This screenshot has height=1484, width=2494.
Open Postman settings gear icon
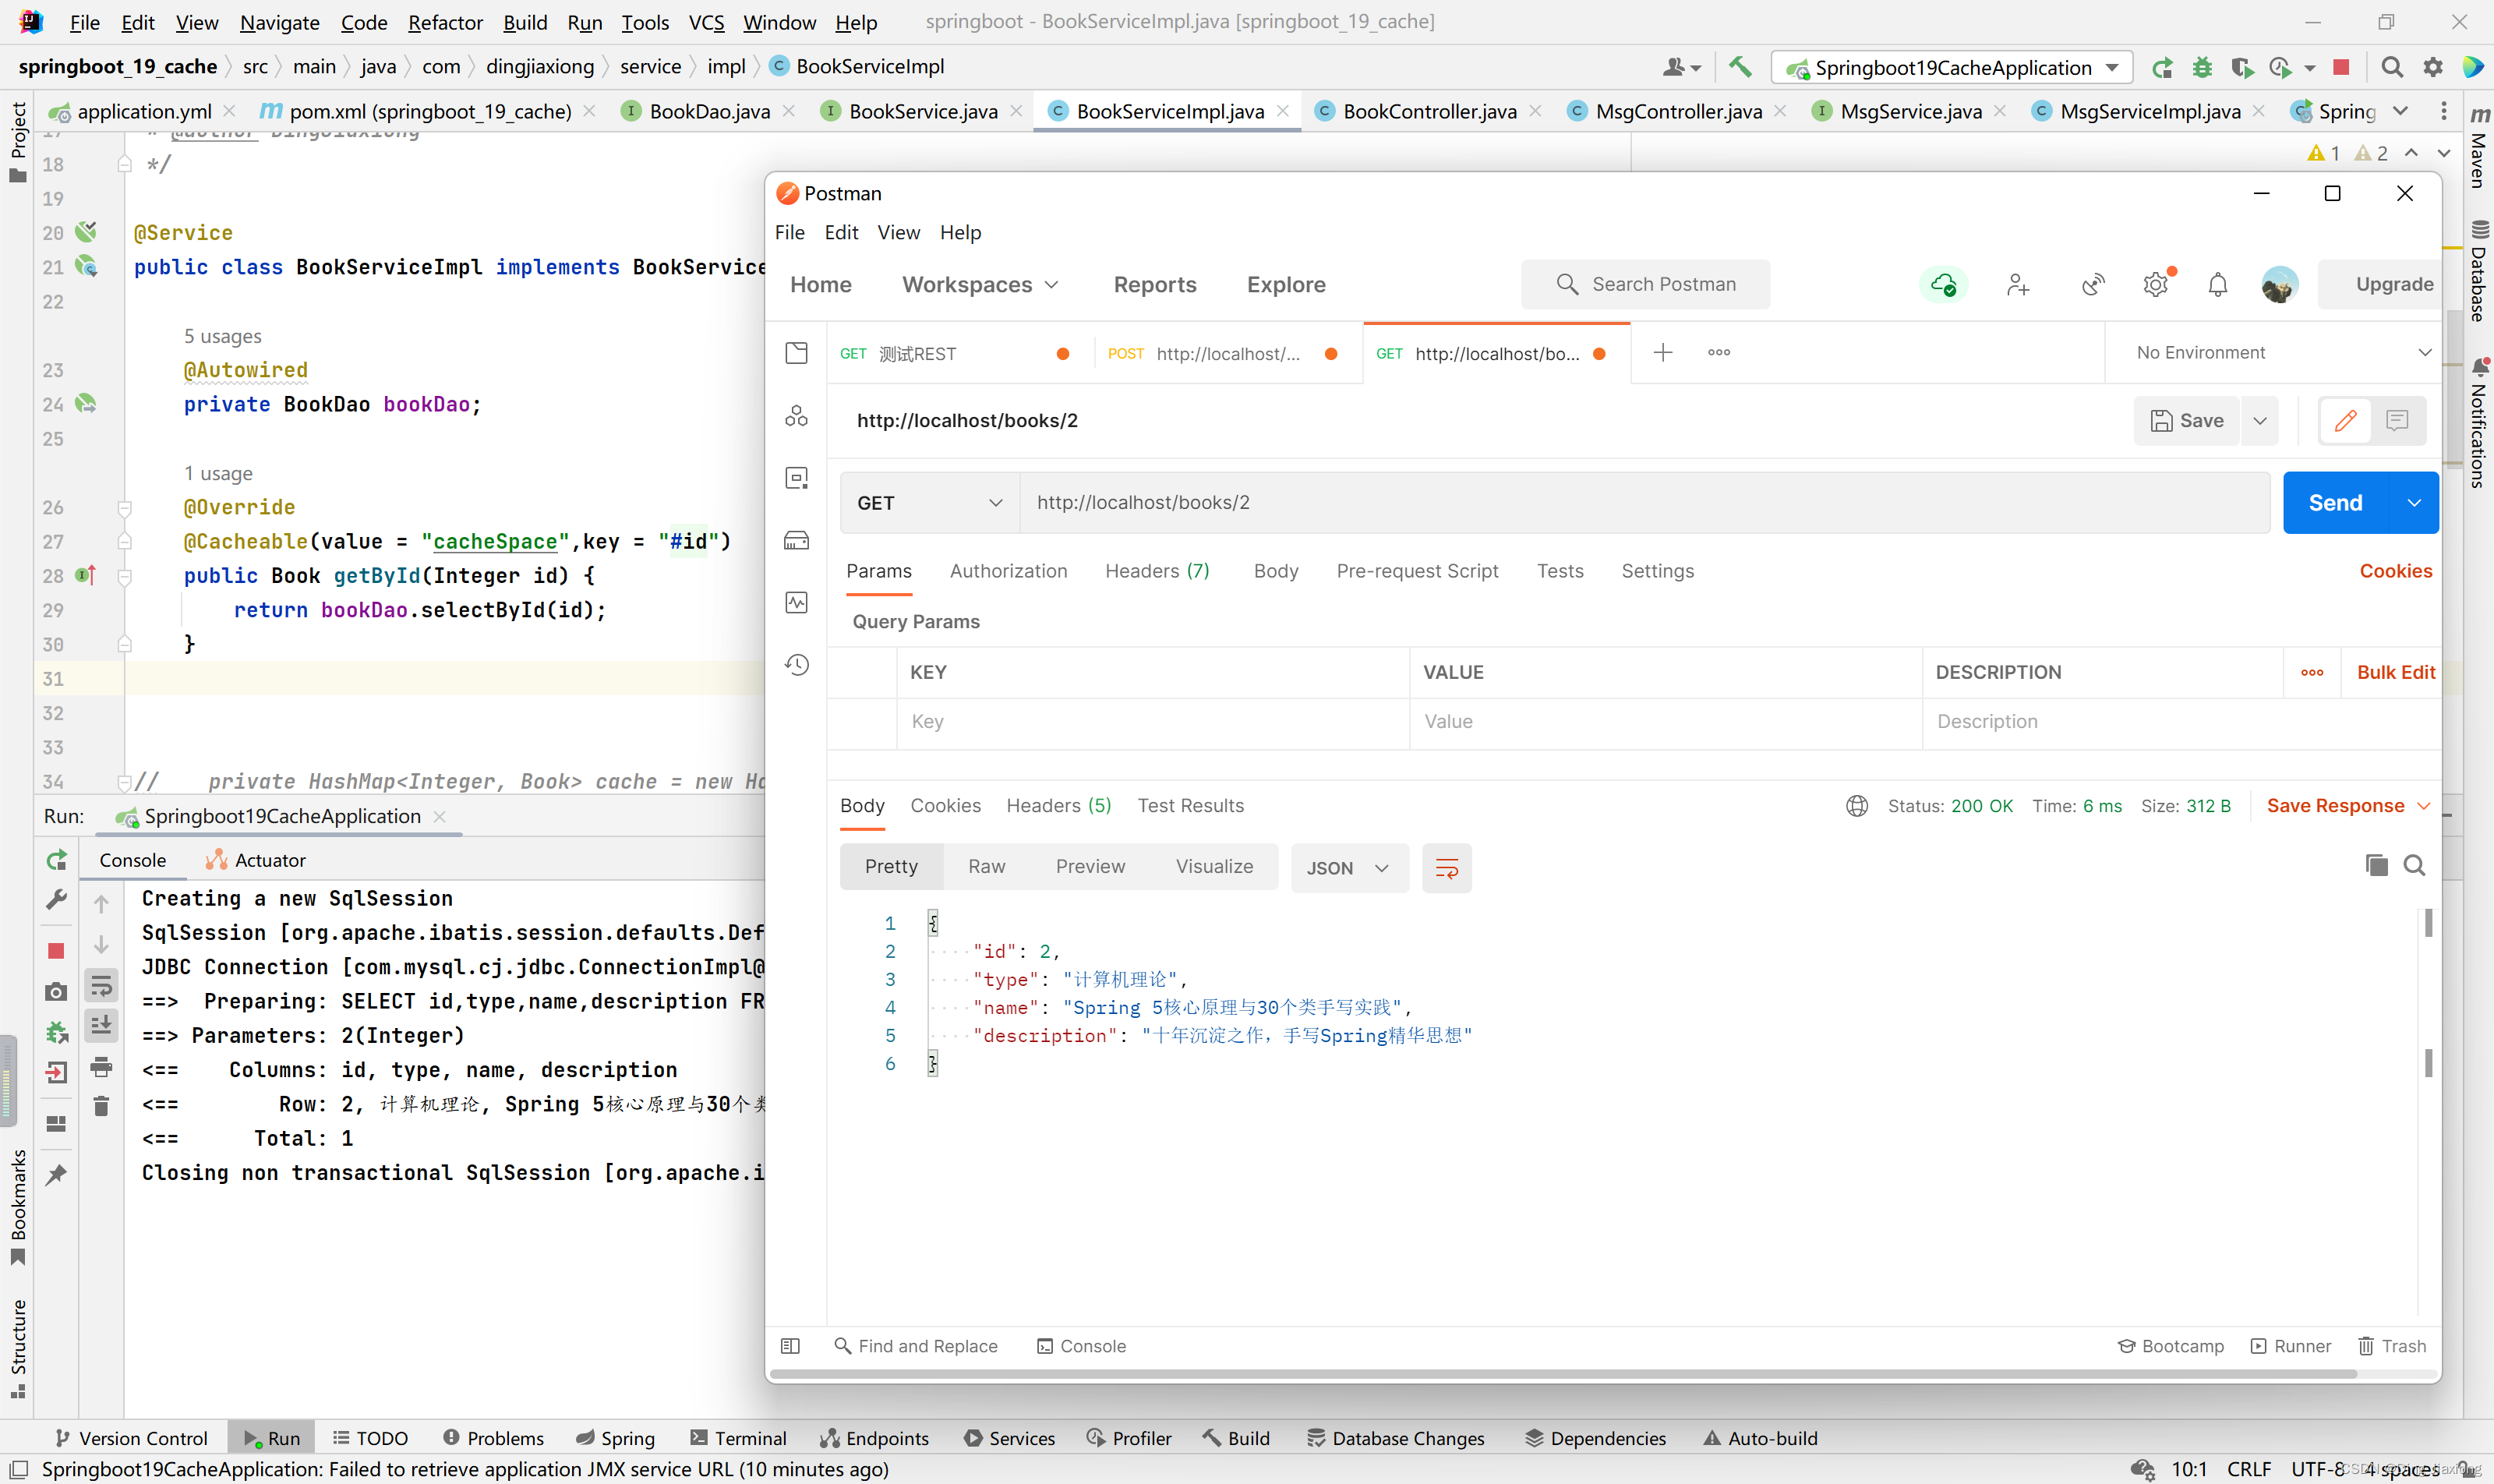tap(2155, 285)
